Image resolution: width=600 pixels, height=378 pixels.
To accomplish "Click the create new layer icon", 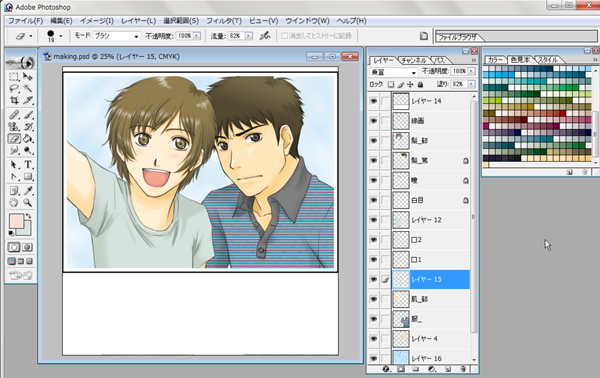I will tap(448, 369).
